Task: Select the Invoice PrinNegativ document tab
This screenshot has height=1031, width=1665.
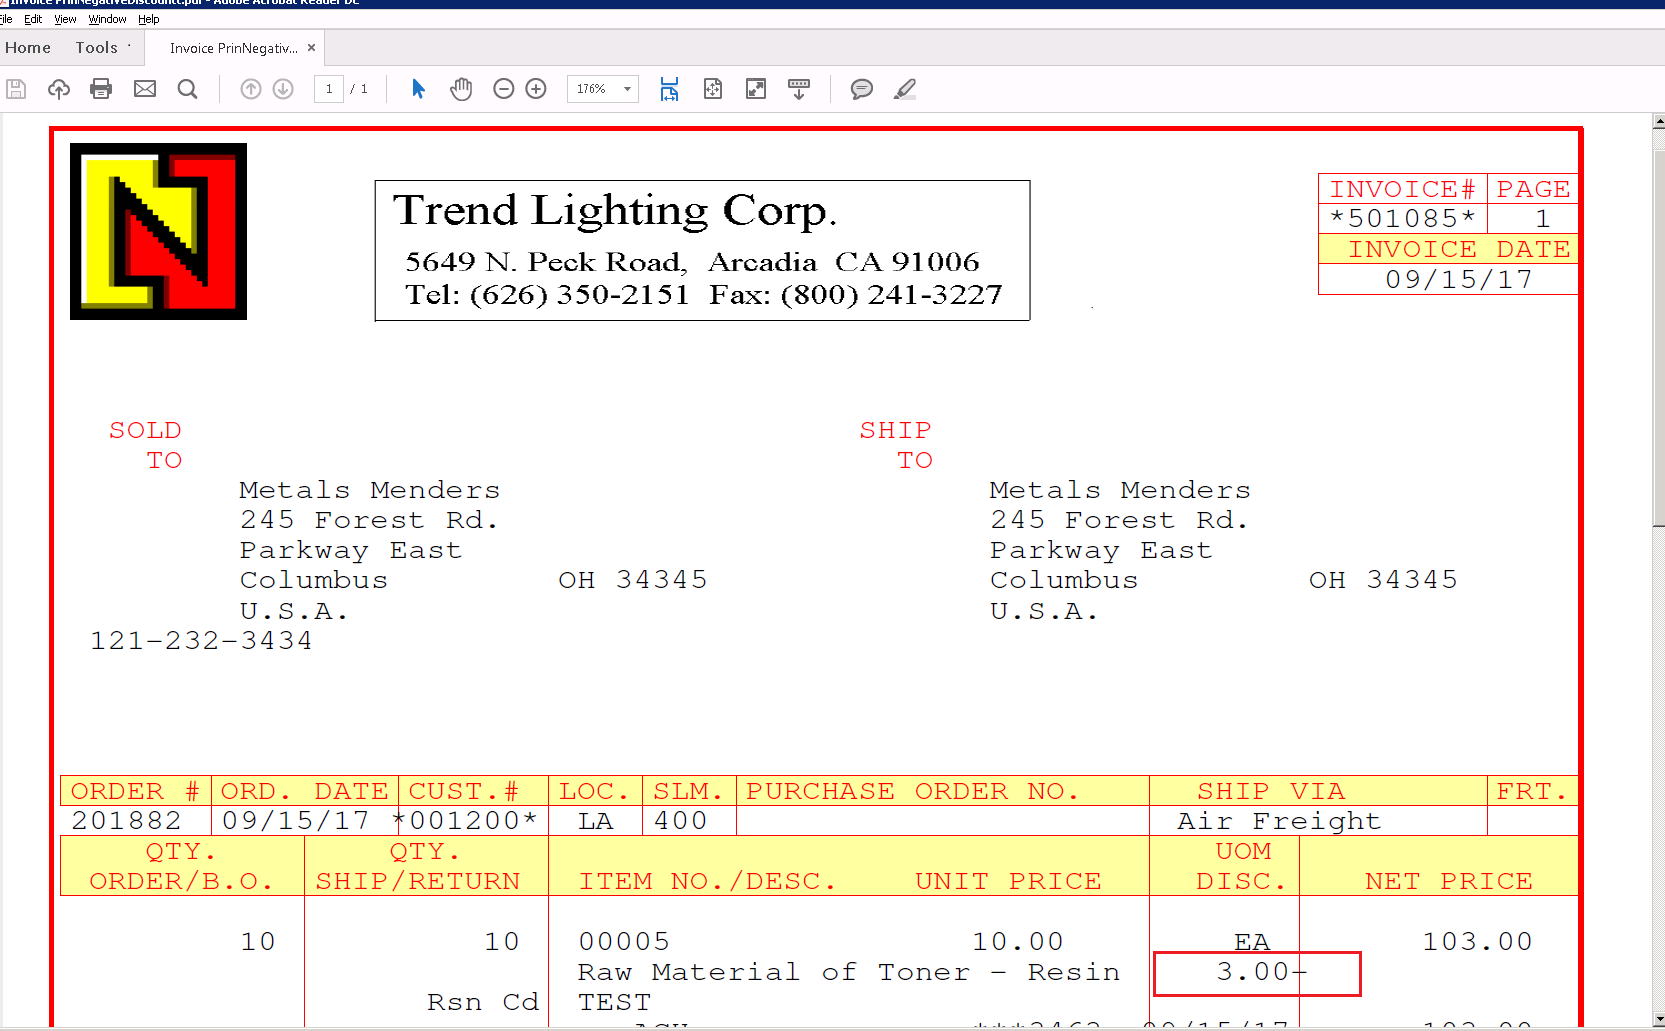Action: (x=233, y=48)
